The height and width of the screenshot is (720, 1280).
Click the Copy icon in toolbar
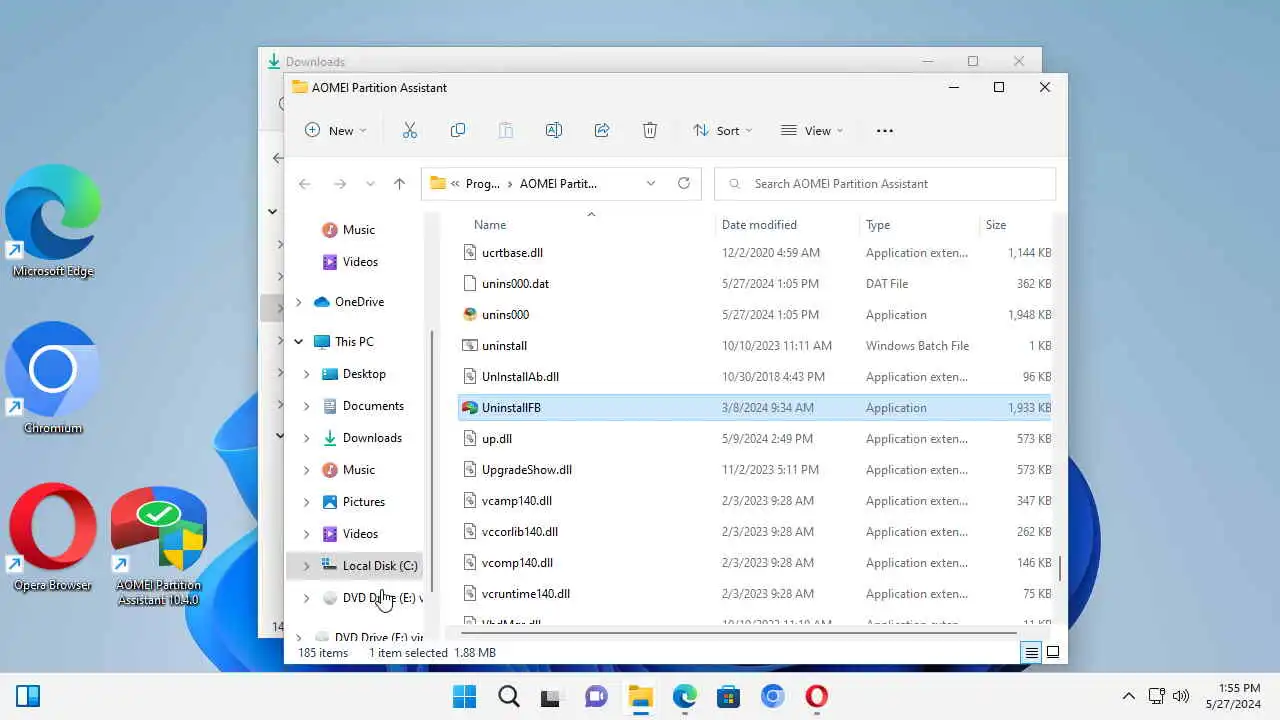point(458,130)
